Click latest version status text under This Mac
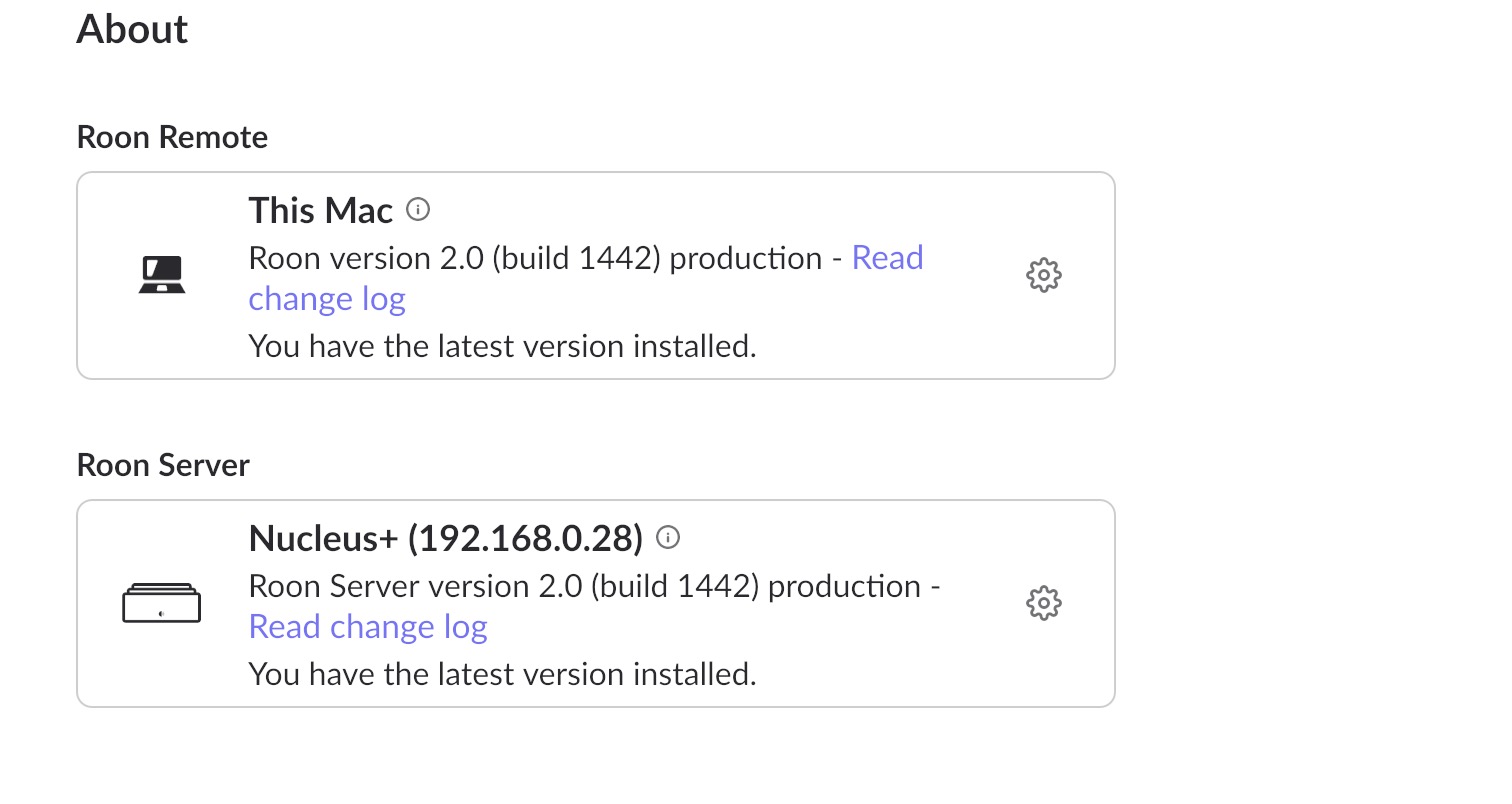 coord(502,346)
